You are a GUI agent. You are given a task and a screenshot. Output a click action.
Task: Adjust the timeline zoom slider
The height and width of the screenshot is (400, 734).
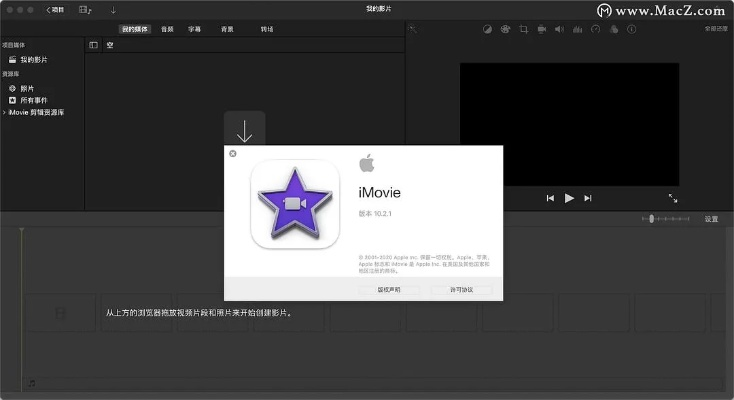tap(652, 218)
